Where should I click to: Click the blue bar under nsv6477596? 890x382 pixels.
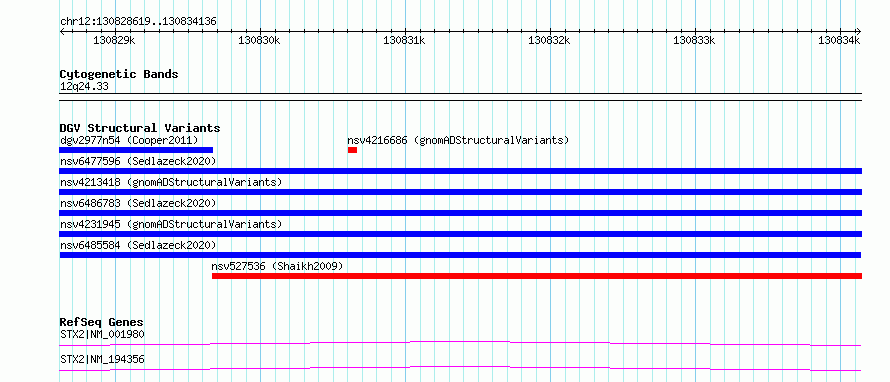[x=461, y=171]
